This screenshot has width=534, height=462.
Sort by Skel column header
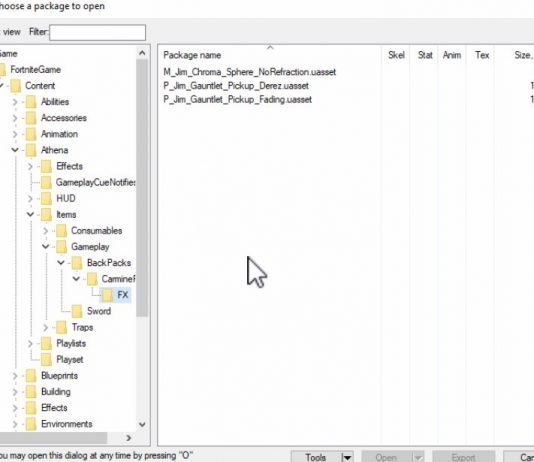(396, 55)
